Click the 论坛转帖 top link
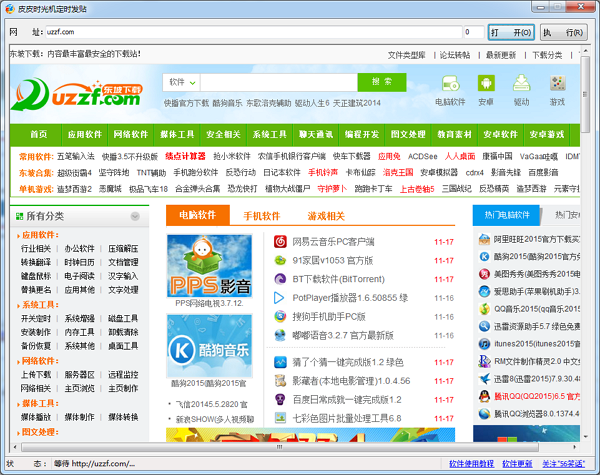Viewport: 600px width, 475px height. 455,55
